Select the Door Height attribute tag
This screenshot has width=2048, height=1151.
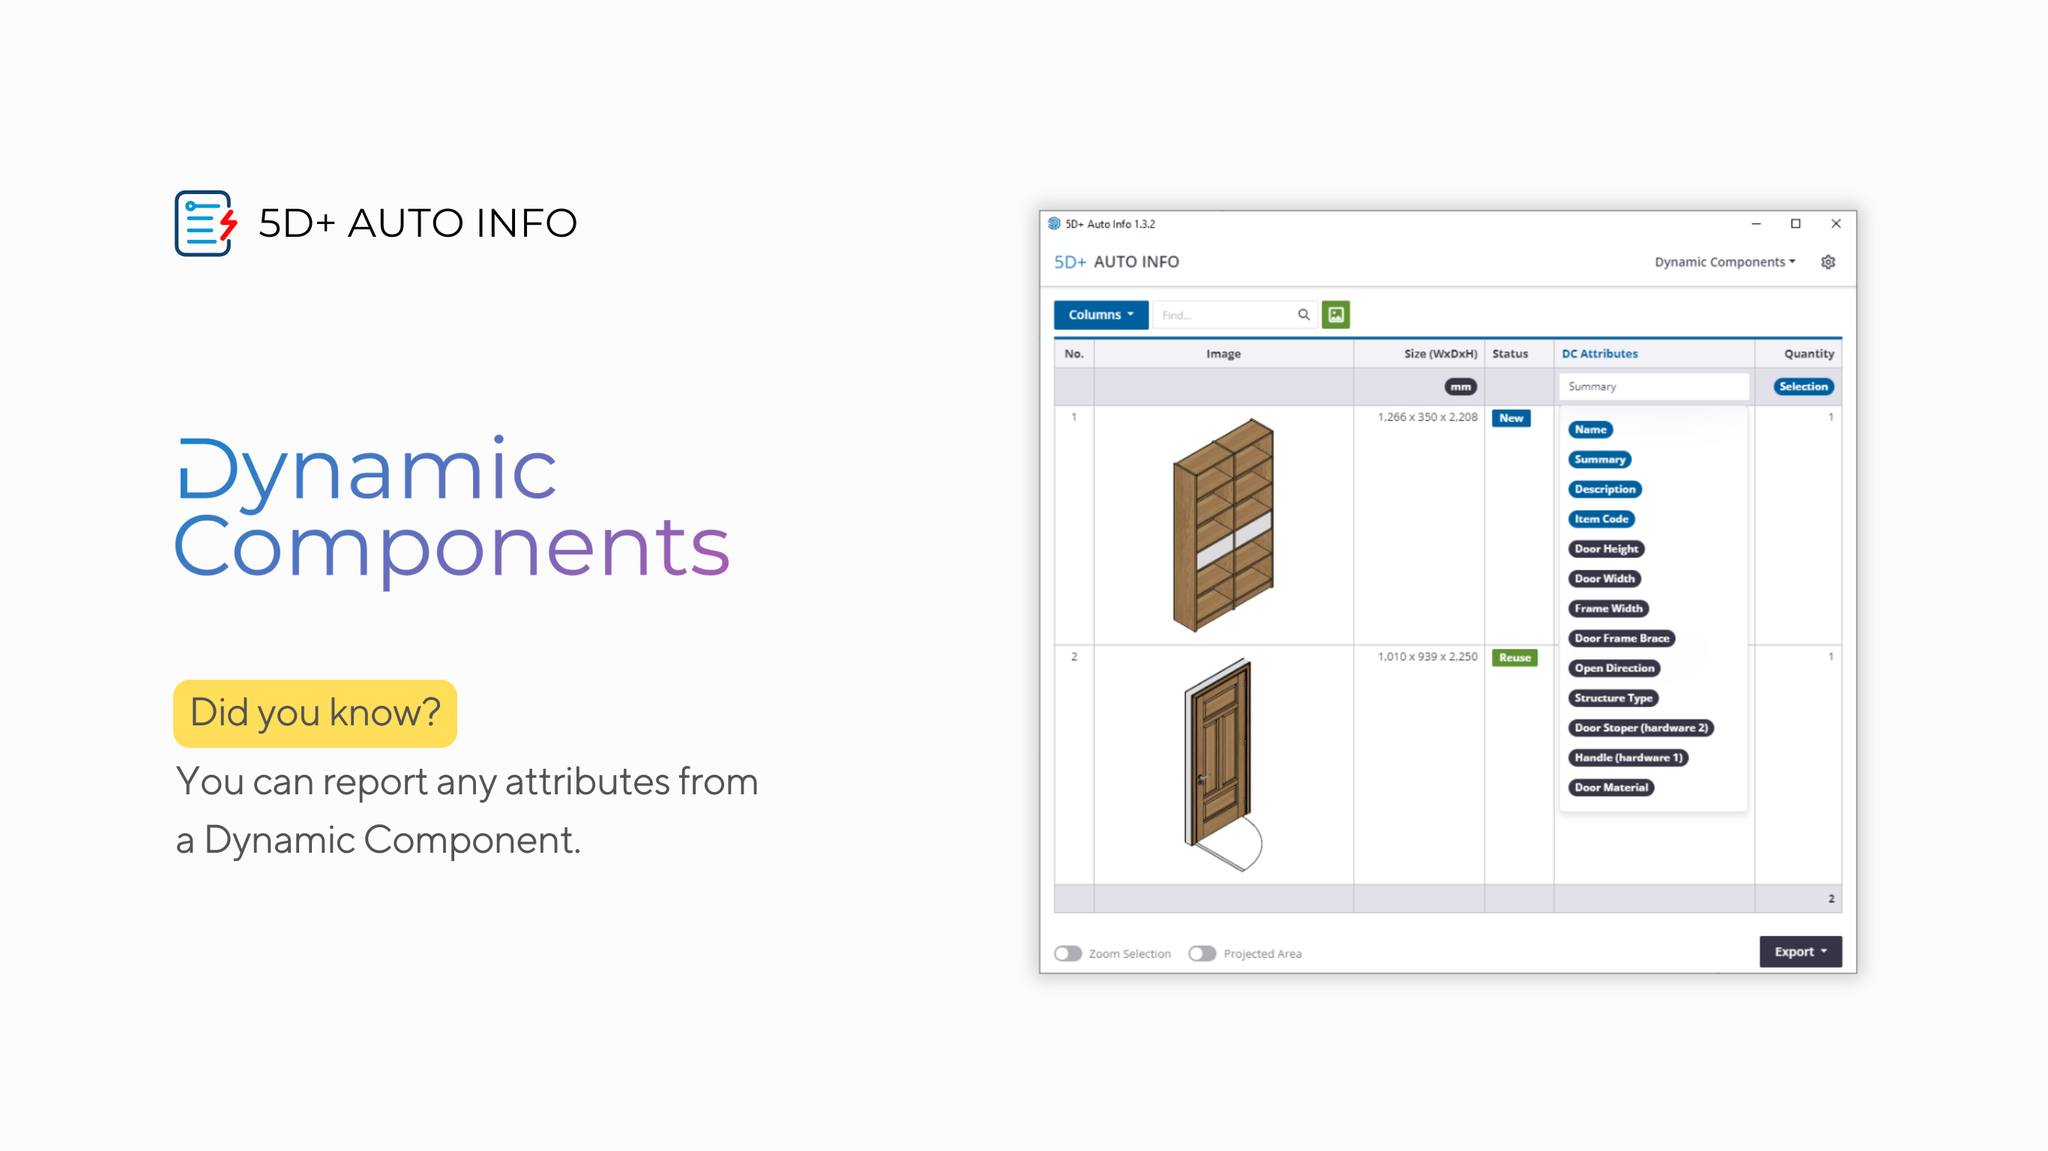click(1606, 549)
